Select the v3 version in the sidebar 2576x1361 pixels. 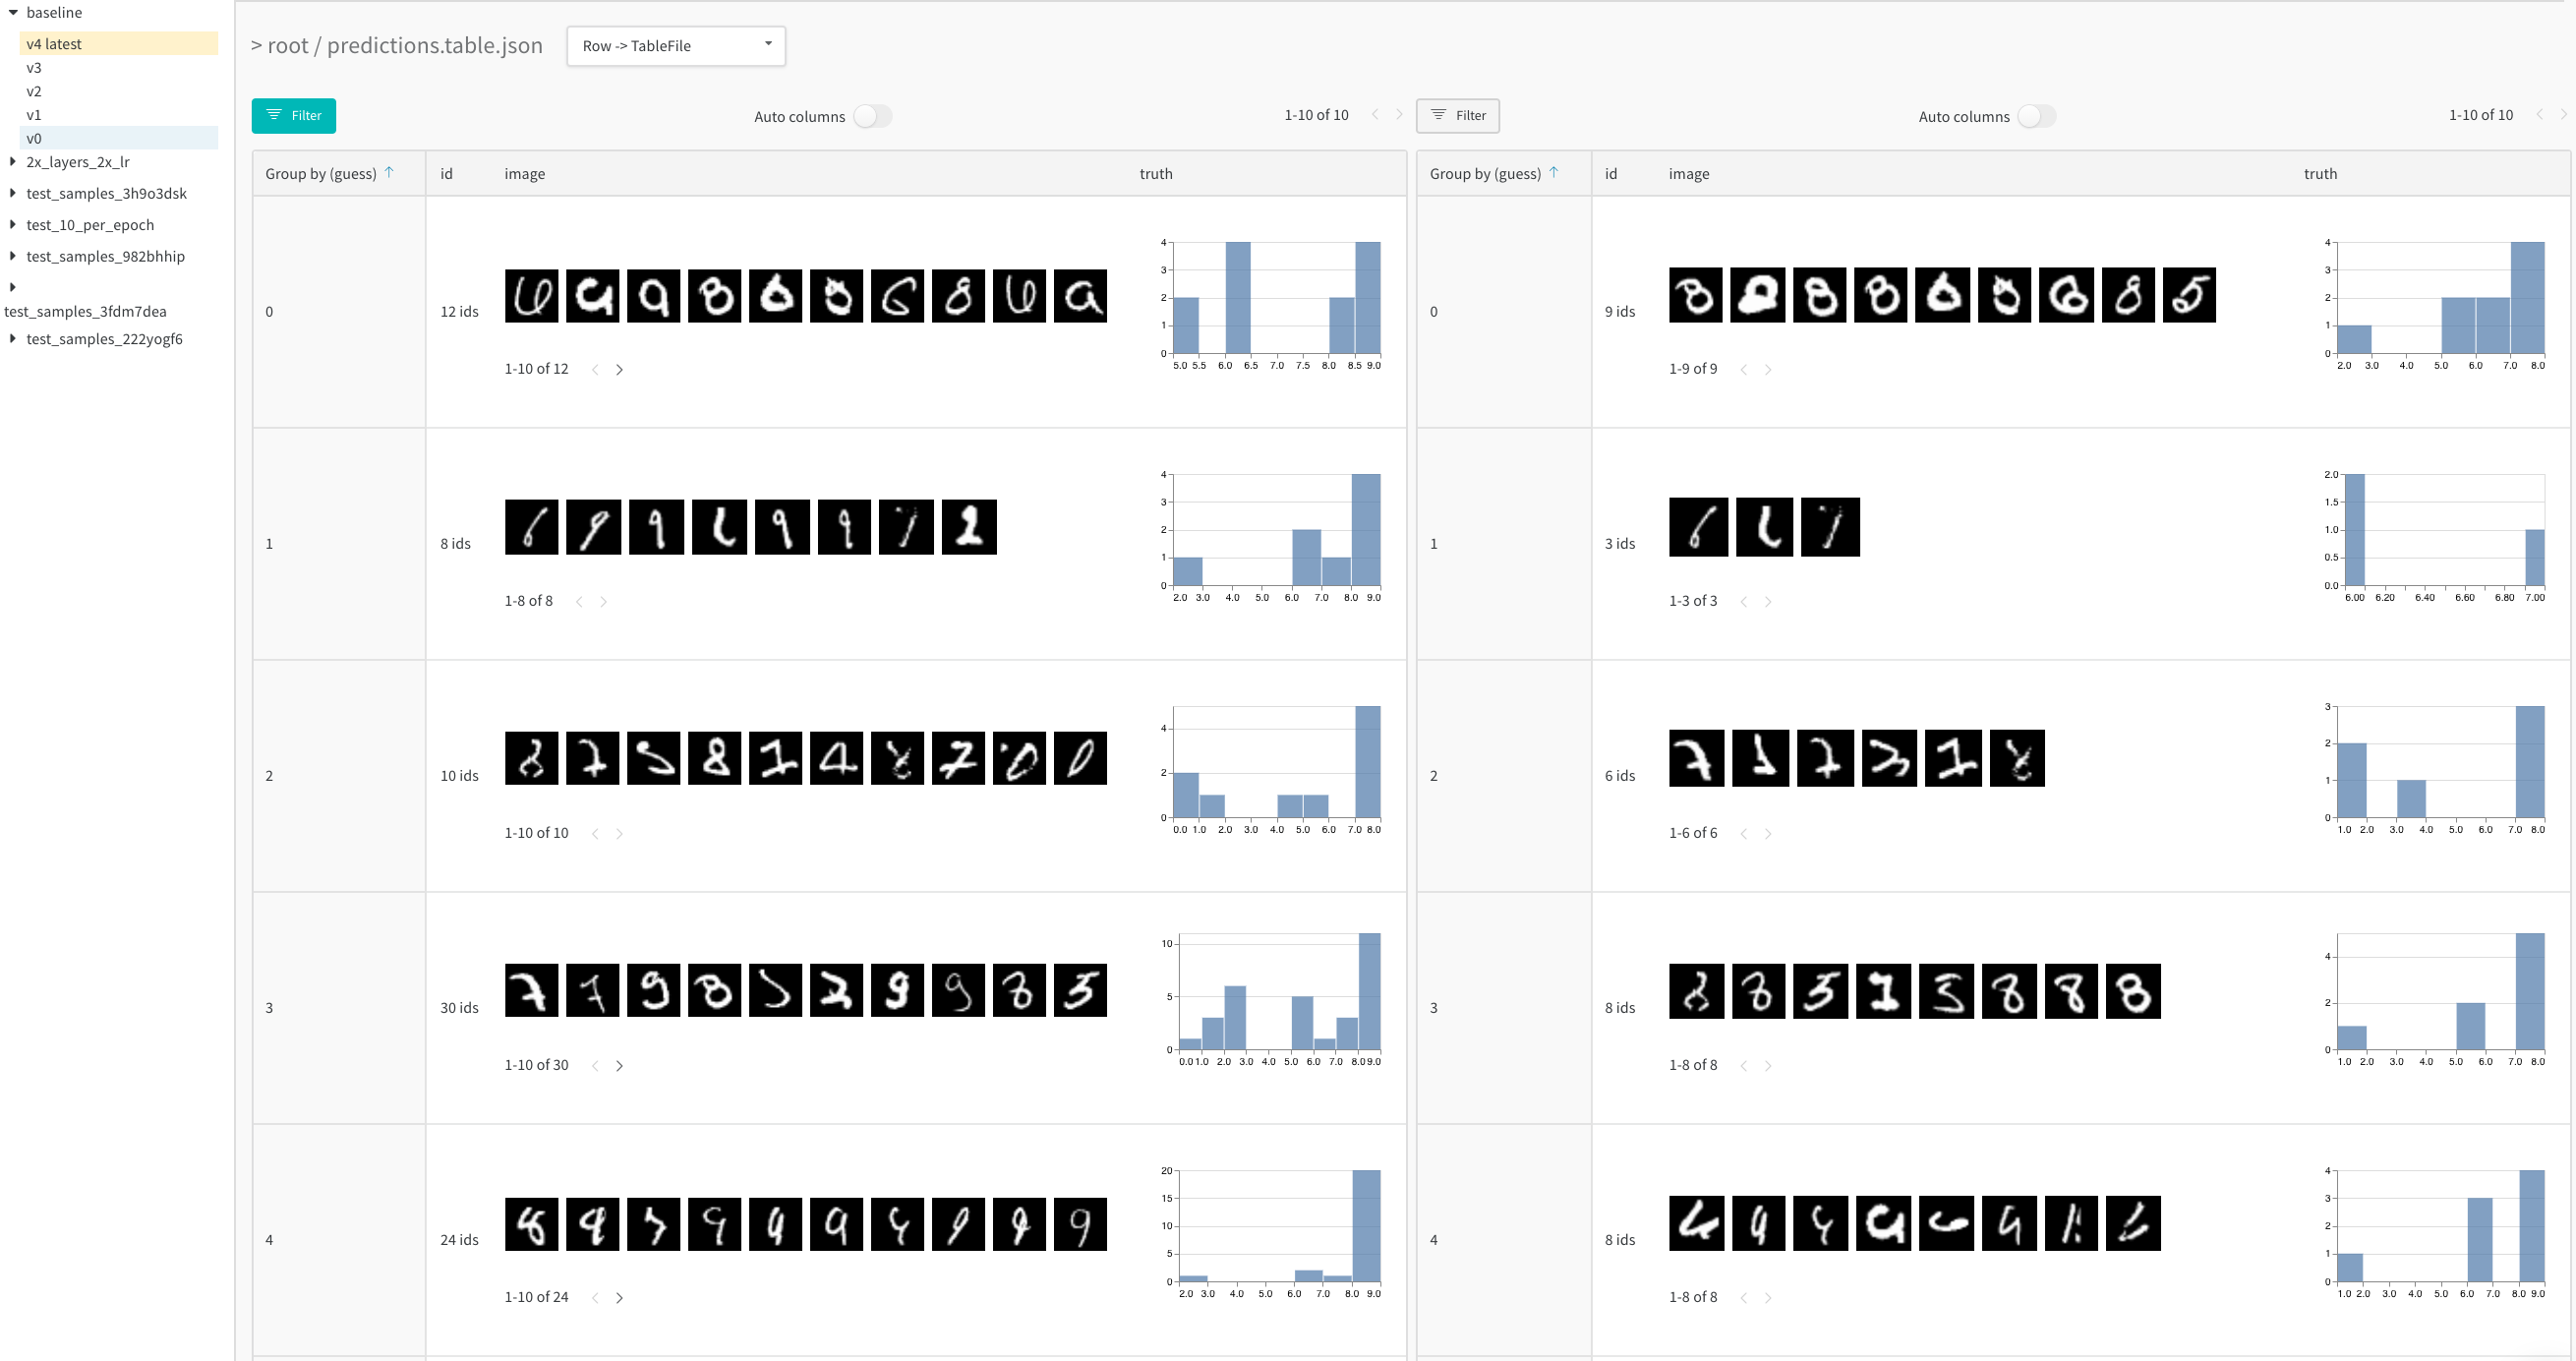(35, 68)
